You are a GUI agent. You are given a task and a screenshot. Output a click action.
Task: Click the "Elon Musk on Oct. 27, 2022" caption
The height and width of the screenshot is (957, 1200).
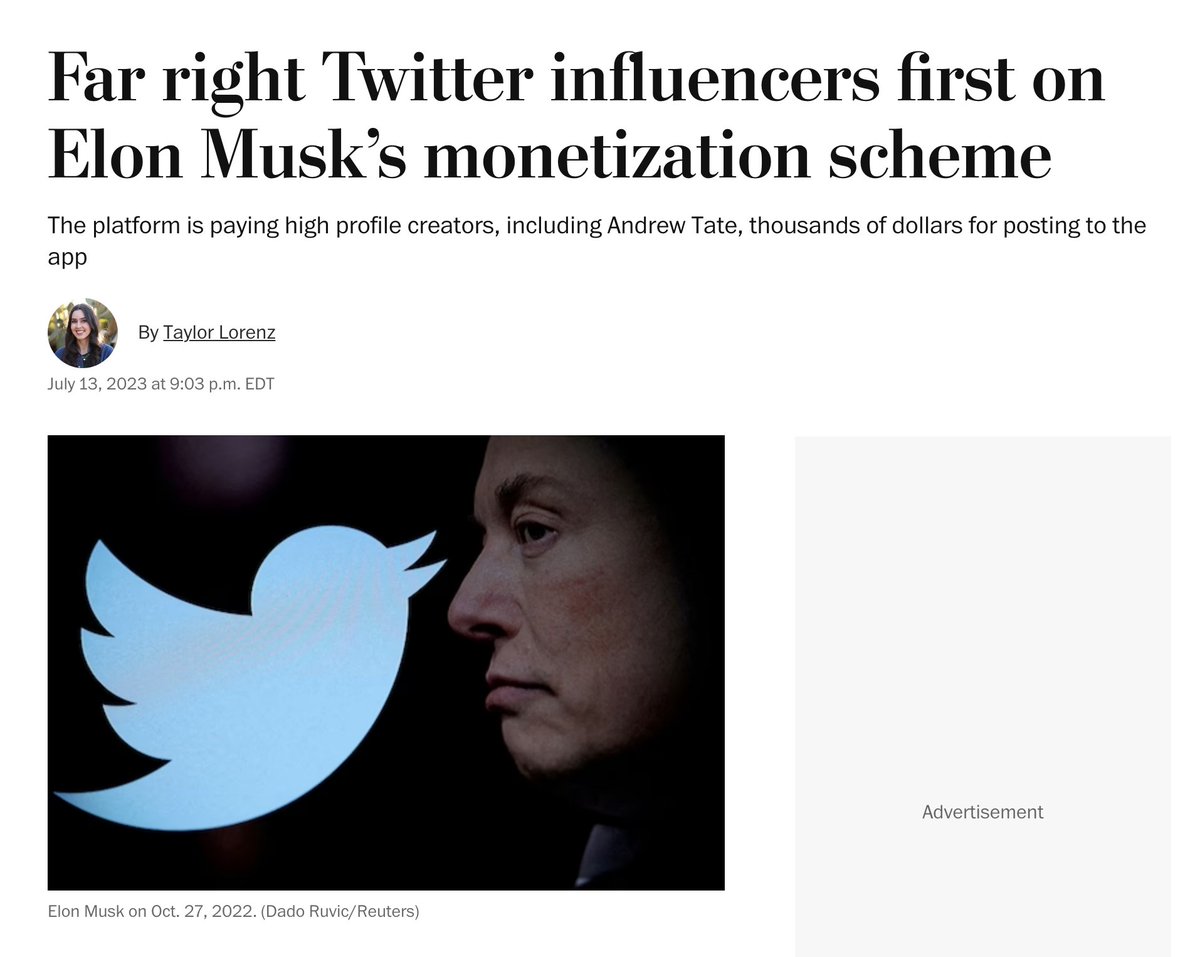pos(151,912)
